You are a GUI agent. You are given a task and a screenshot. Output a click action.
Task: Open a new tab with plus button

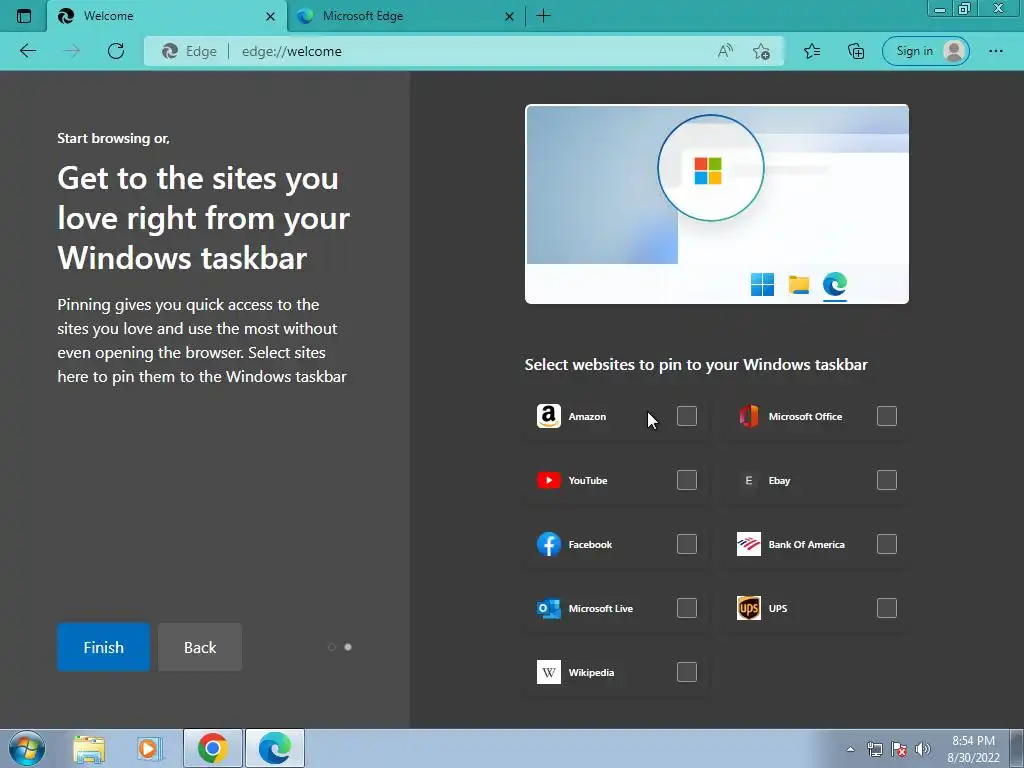(x=543, y=16)
